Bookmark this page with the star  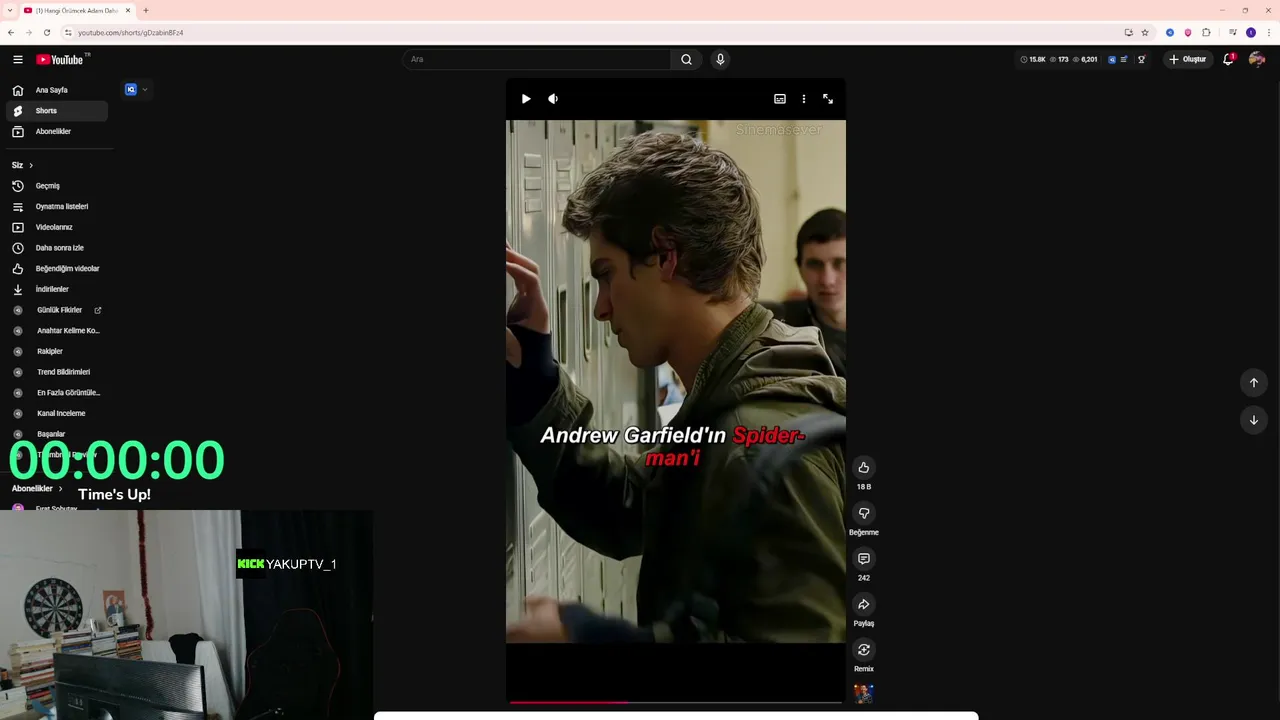coord(1145,32)
